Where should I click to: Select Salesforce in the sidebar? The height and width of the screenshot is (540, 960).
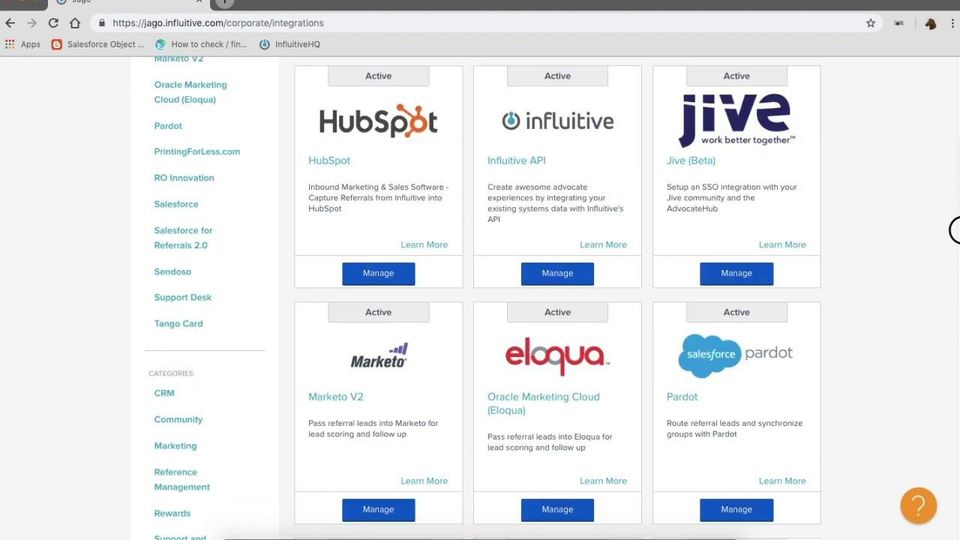(x=176, y=204)
